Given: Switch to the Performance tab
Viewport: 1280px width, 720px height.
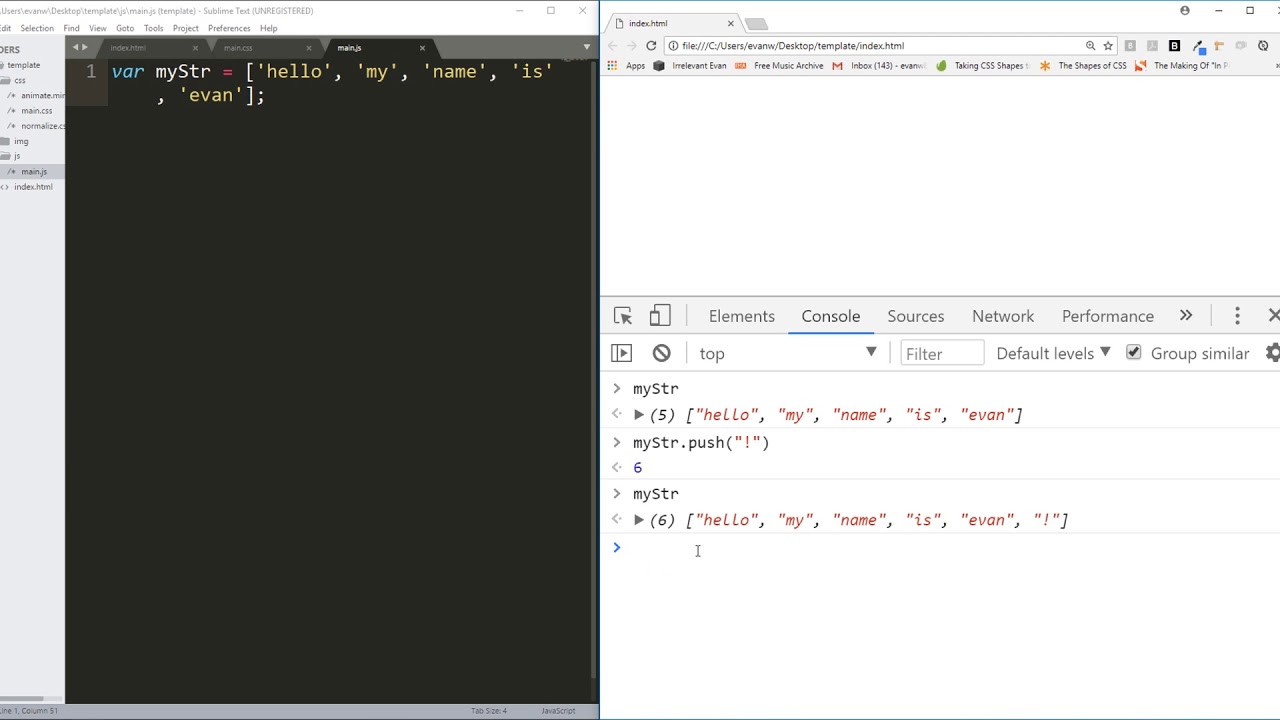Looking at the screenshot, I should pos(1108,316).
